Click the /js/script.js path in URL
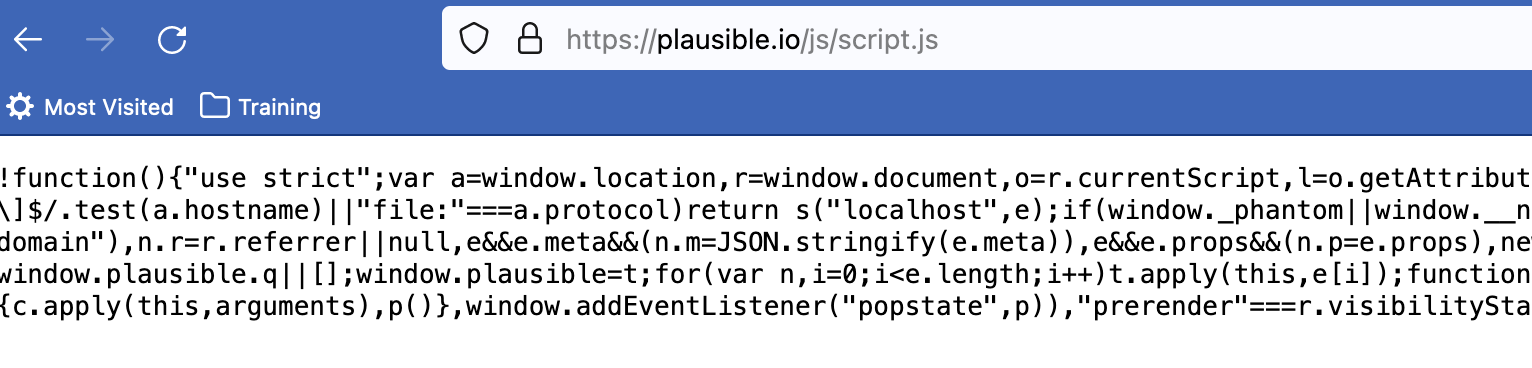 (869, 40)
